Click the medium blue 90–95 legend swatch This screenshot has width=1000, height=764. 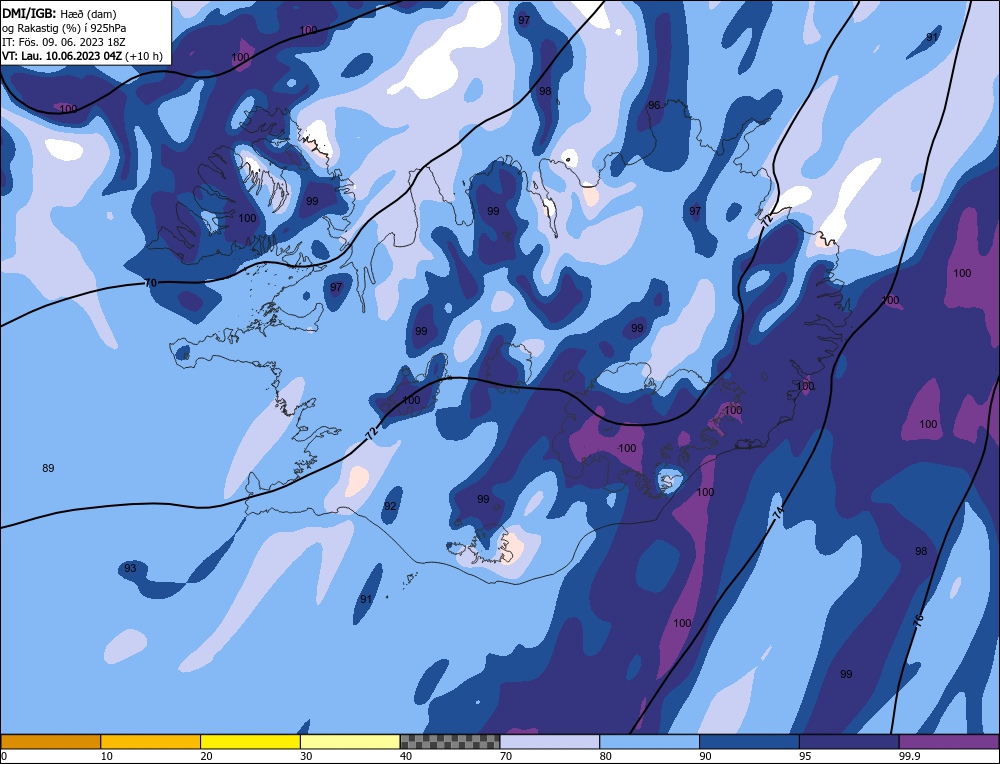tap(749, 741)
